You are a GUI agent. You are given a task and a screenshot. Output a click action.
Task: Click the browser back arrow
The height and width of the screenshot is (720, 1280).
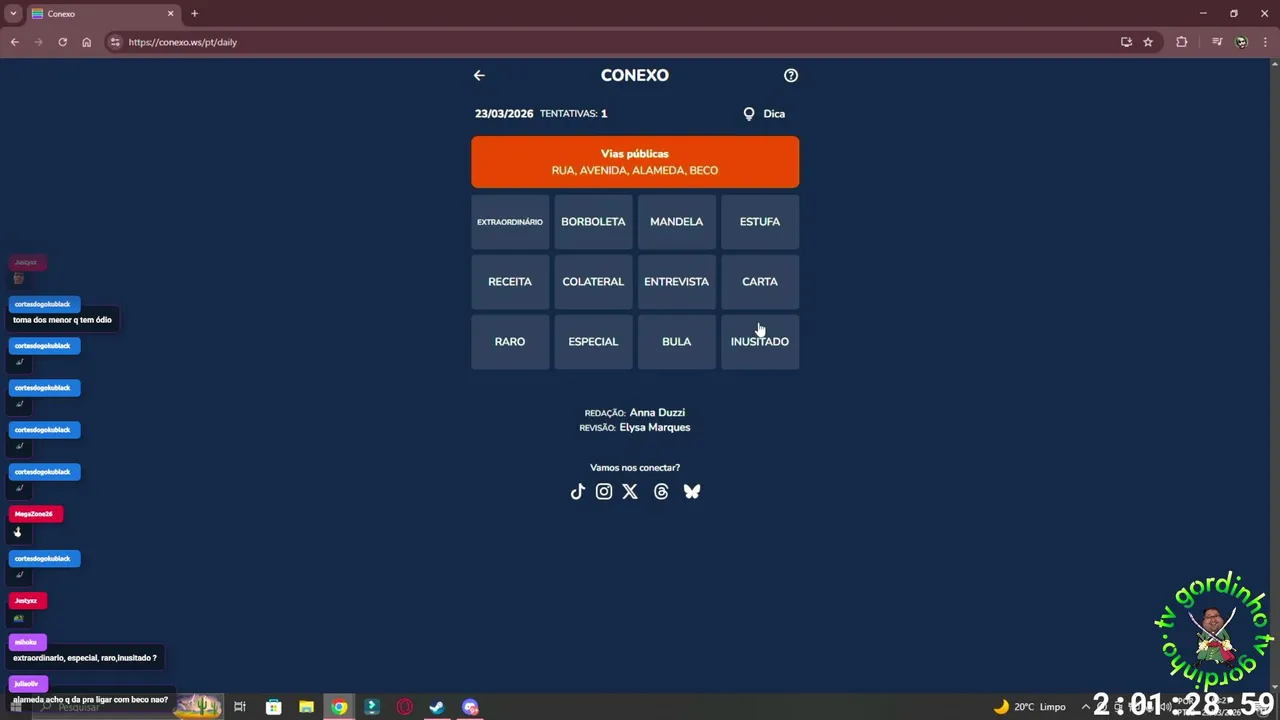[14, 42]
